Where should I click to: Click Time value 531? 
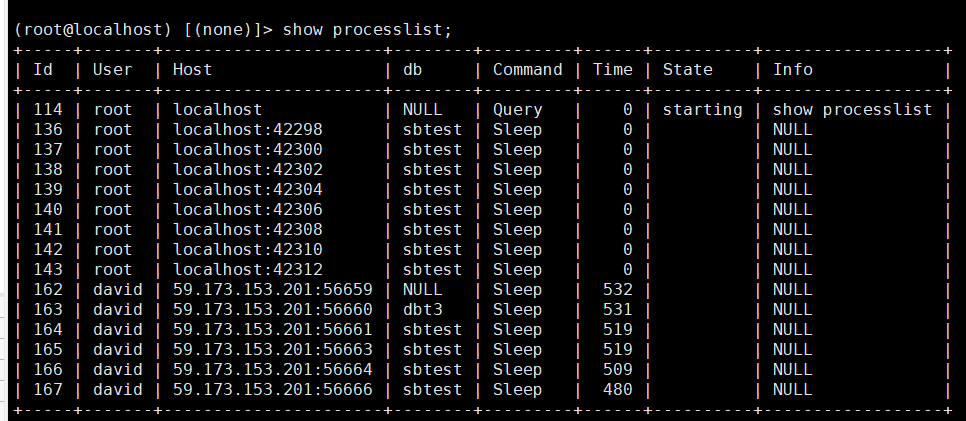[618, 309]
